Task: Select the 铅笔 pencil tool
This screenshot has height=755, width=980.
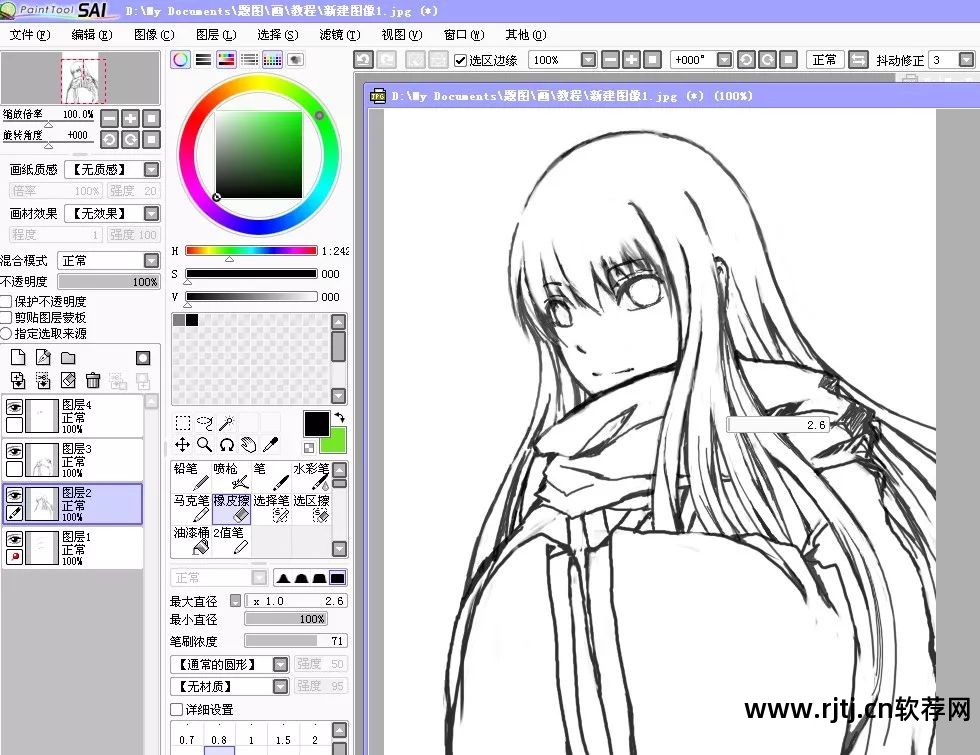Action: [191, 476]
